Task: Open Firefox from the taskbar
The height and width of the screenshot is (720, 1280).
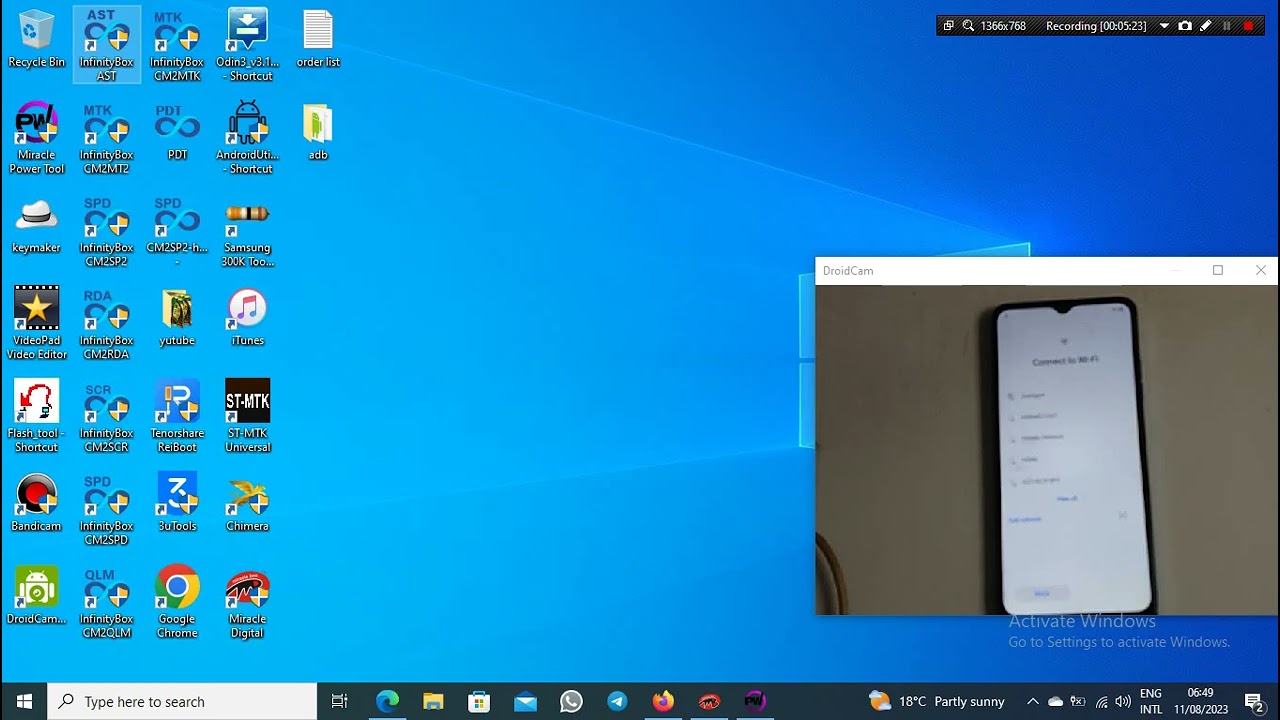Action: click(663, 701)
